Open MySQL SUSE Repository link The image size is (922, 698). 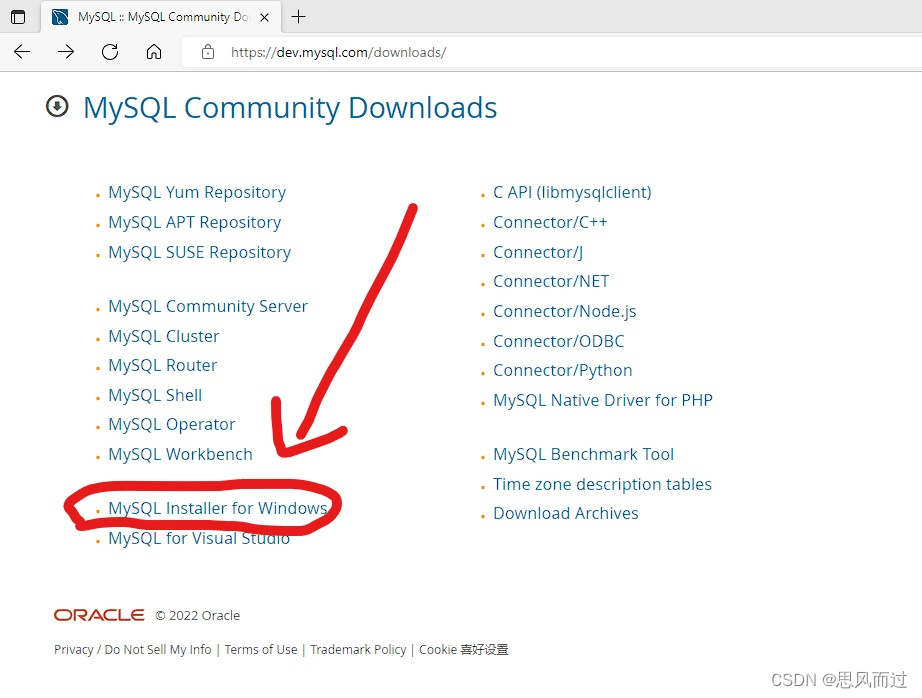[x=199, y=252]
